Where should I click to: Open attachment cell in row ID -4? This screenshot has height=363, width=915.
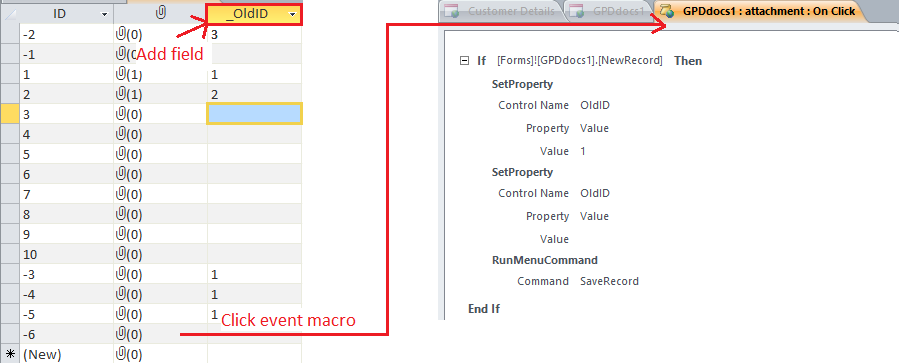click(160, 294)
